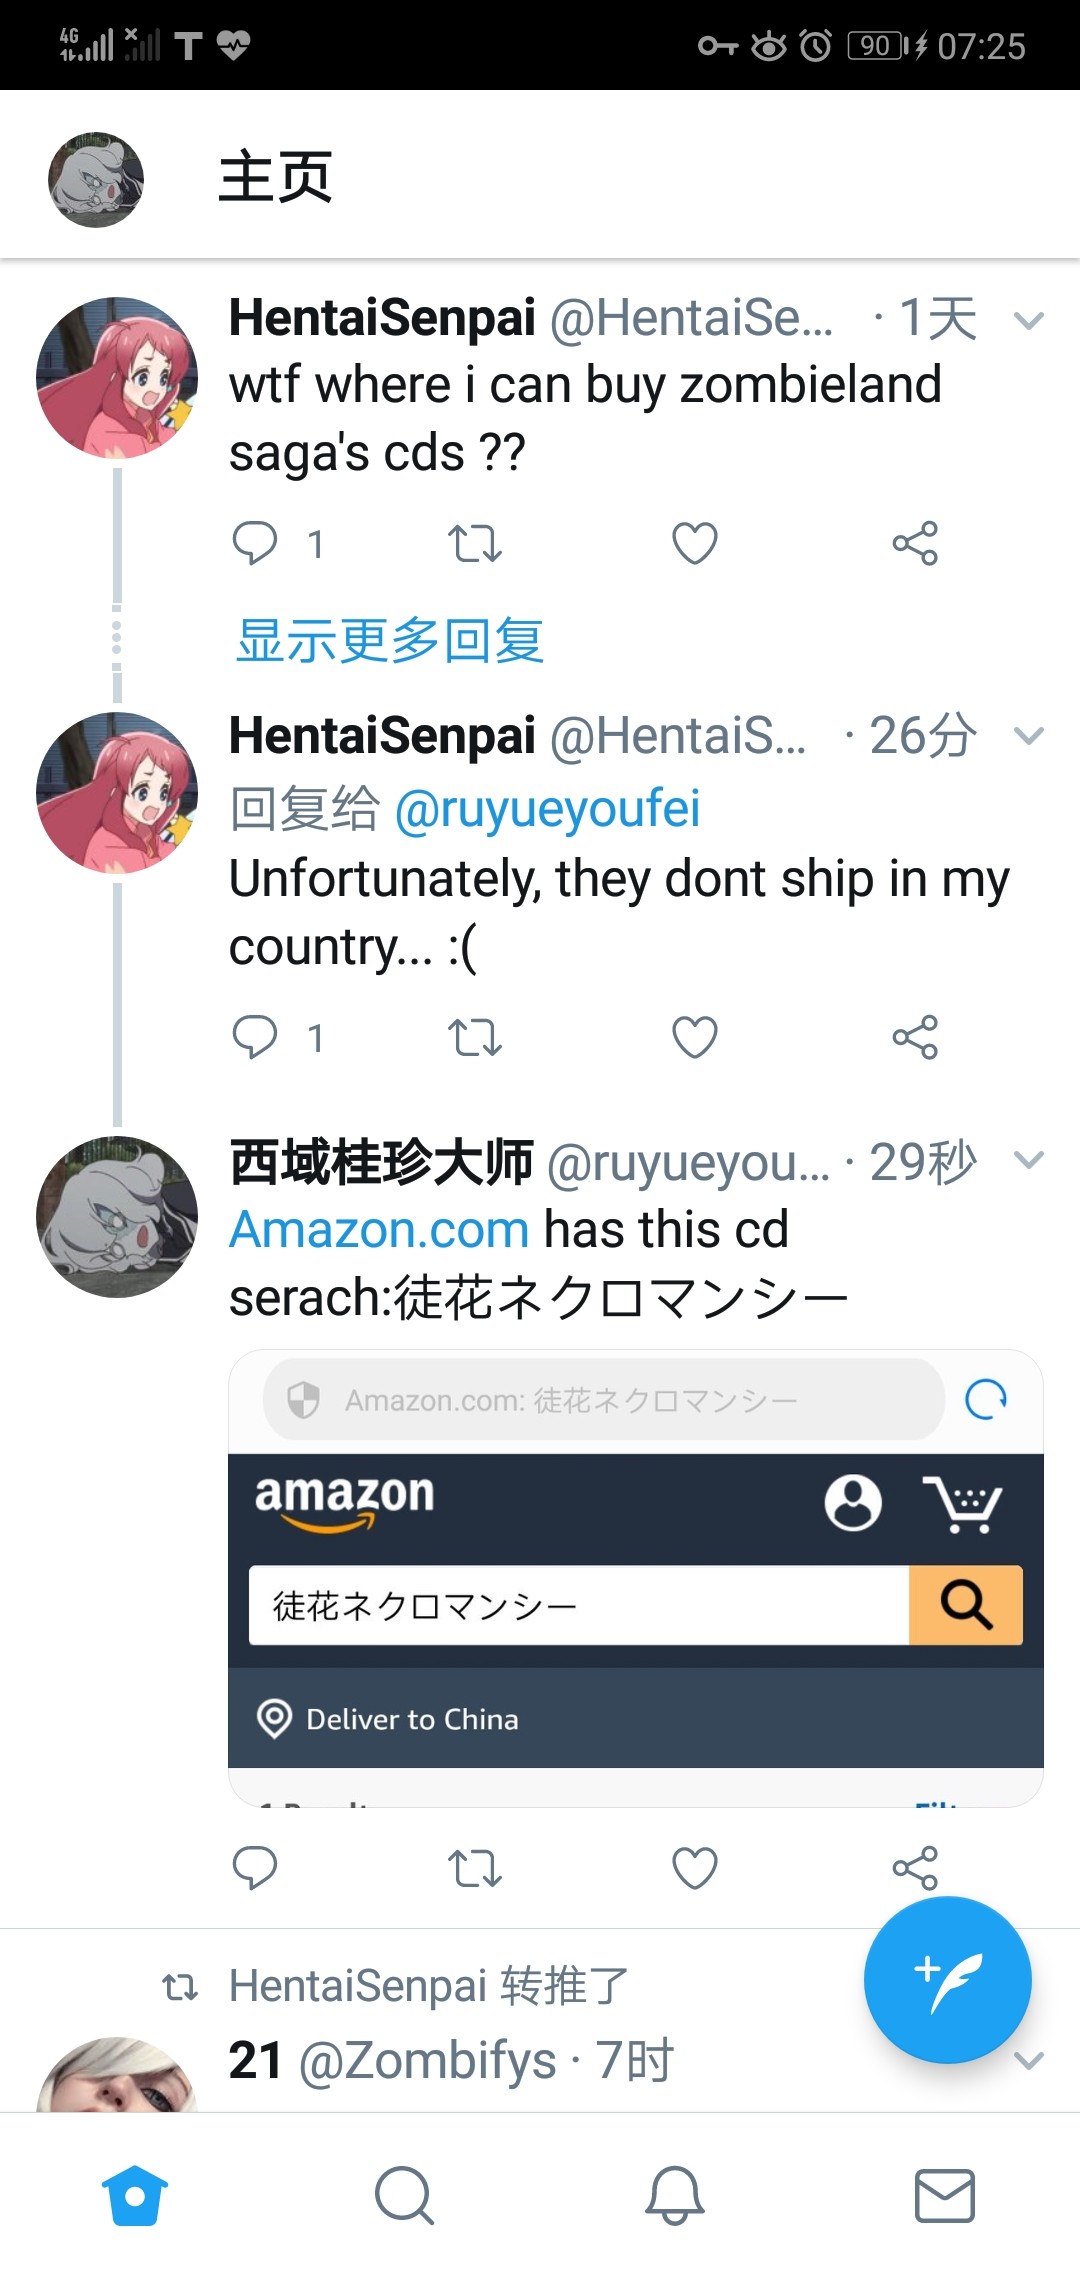This screenshot has height=2280, width=1080.
Task: Tap the 显示更多回复 link
Action: [390, 641]
